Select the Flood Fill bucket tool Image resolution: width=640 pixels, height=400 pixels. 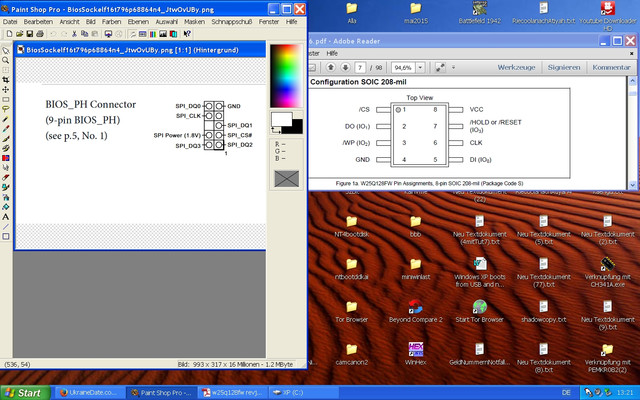pos(6,207)
